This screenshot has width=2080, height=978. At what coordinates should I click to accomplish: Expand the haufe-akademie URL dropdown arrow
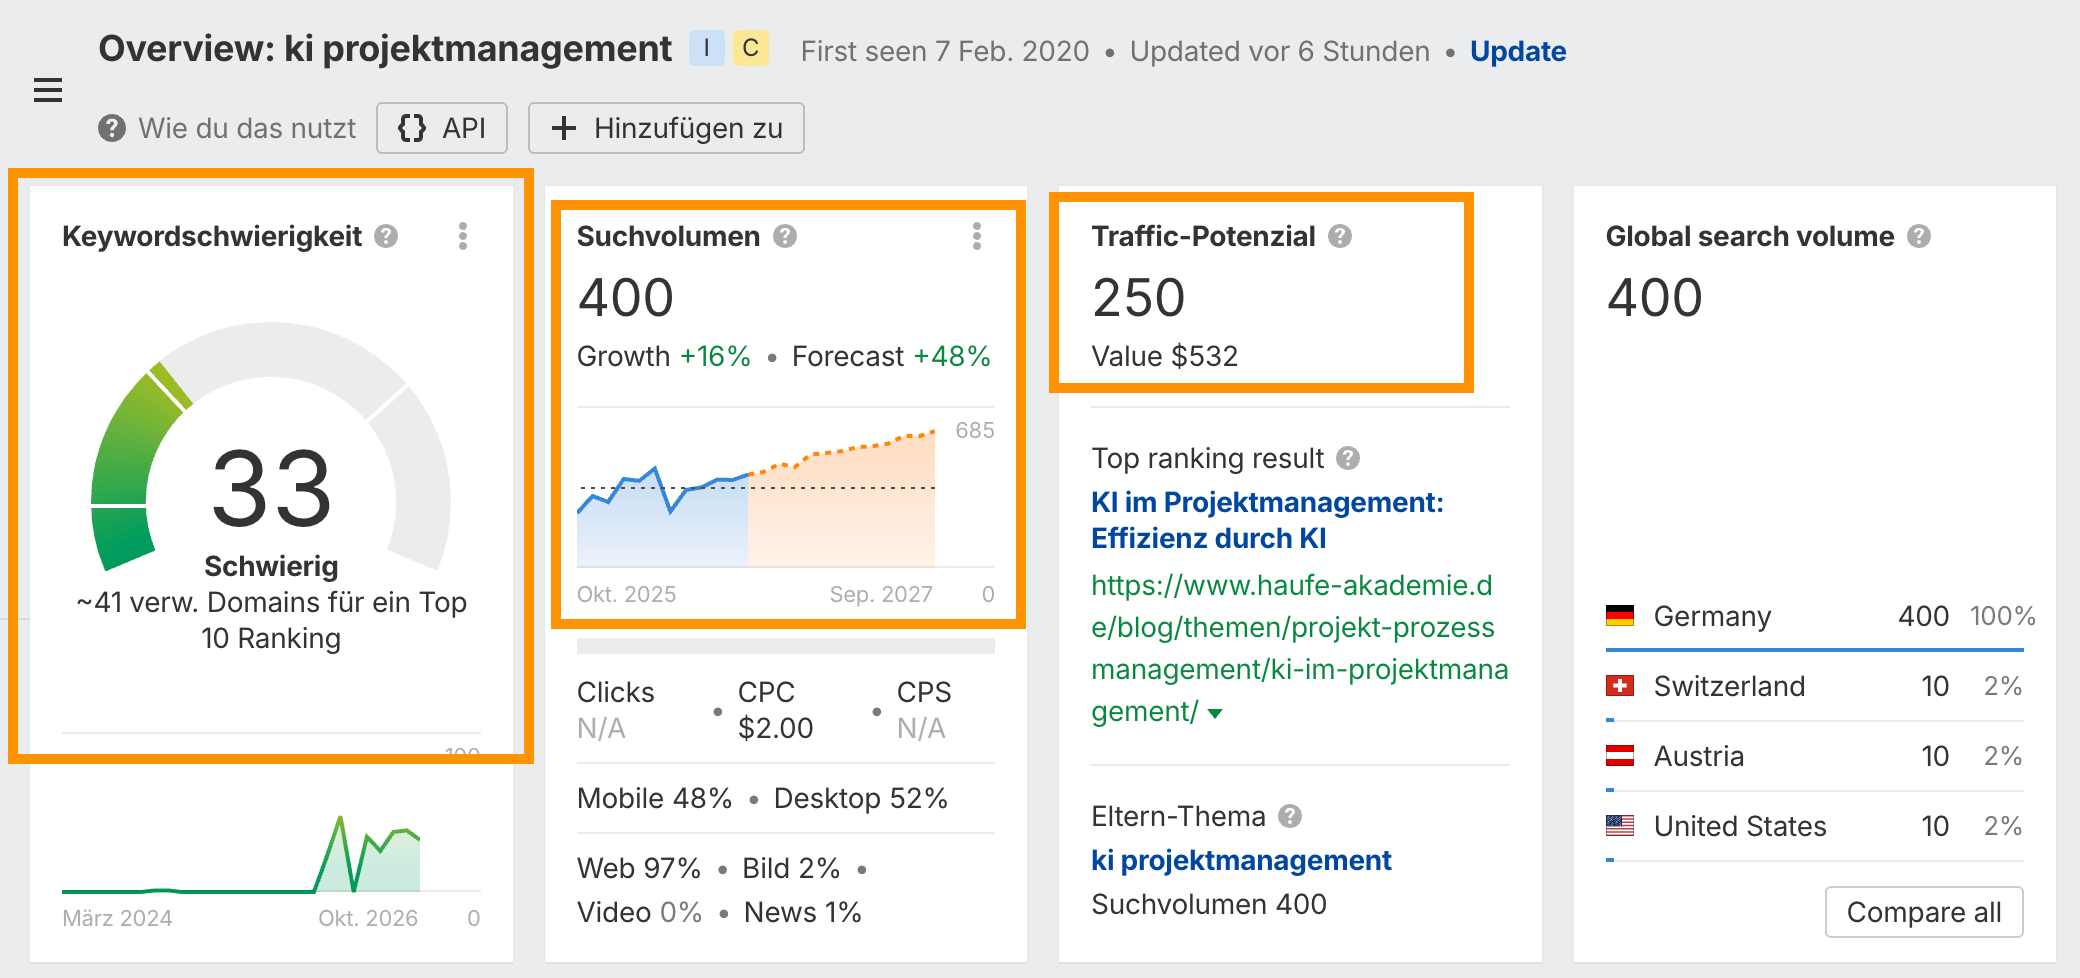click(1215, 713)
